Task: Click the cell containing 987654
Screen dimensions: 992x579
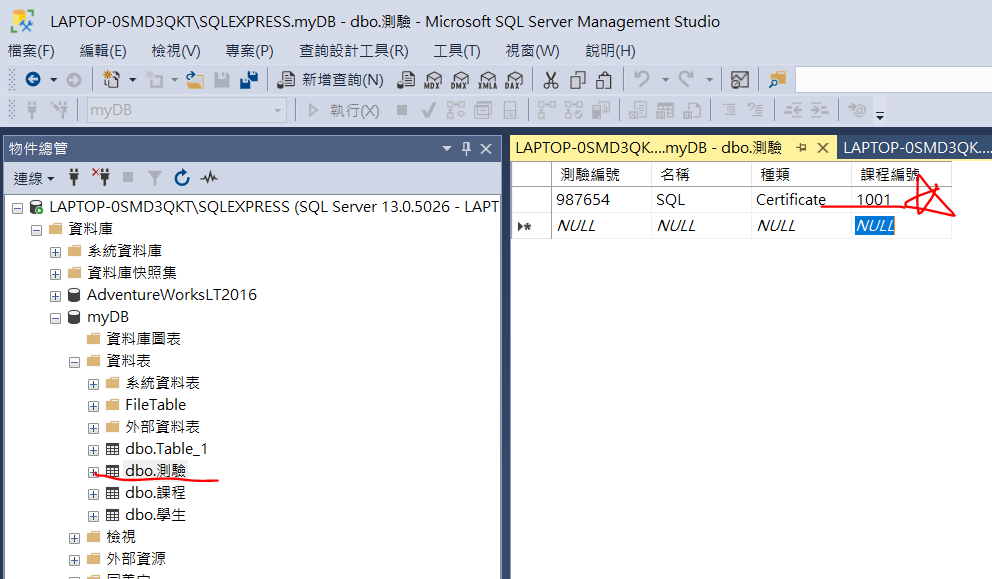Action: pos(601,200)
